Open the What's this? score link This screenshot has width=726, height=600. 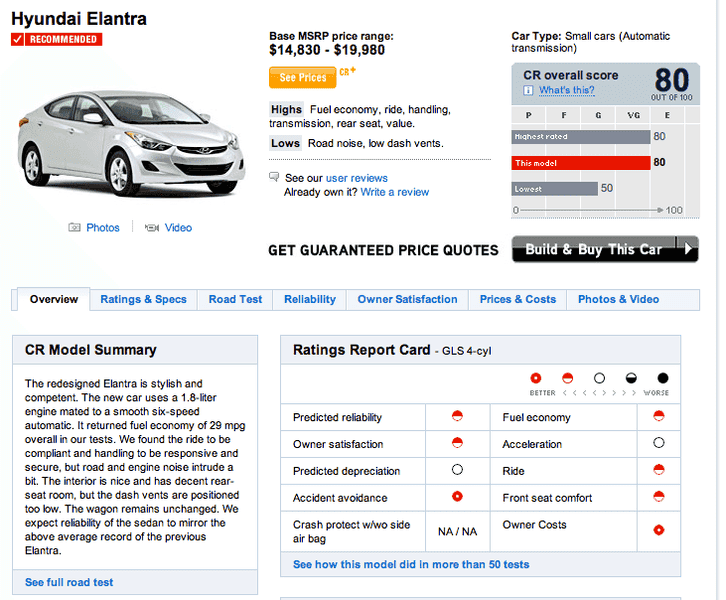tap(567, 90)
